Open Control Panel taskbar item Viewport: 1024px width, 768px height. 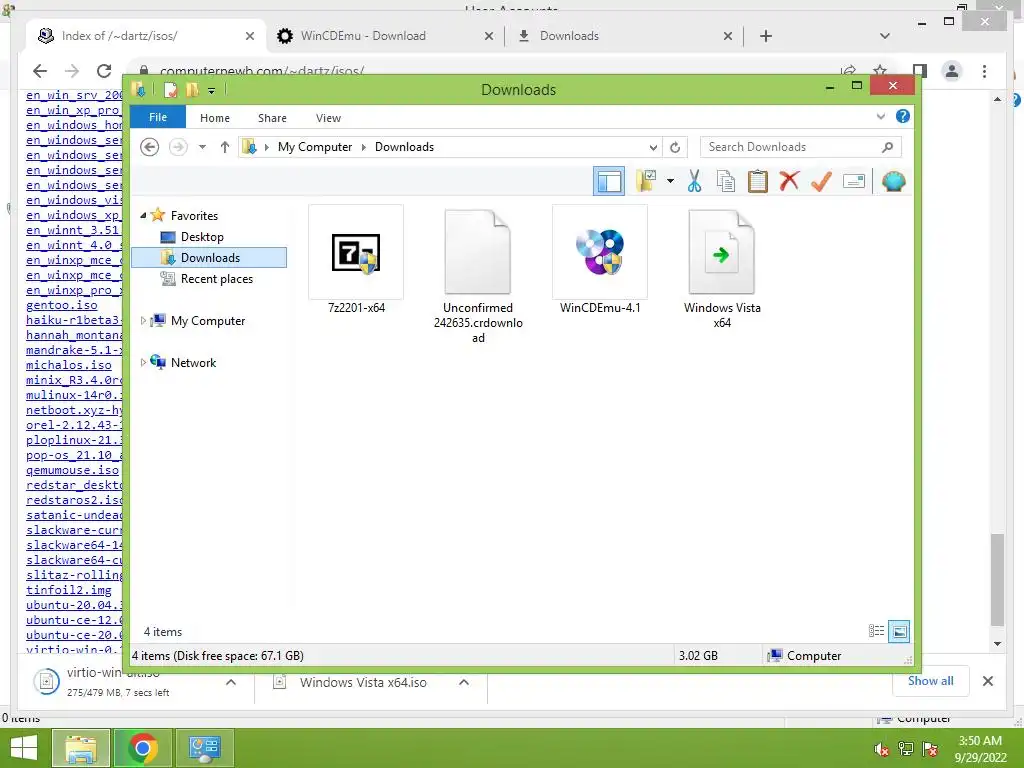coord(205,748)
